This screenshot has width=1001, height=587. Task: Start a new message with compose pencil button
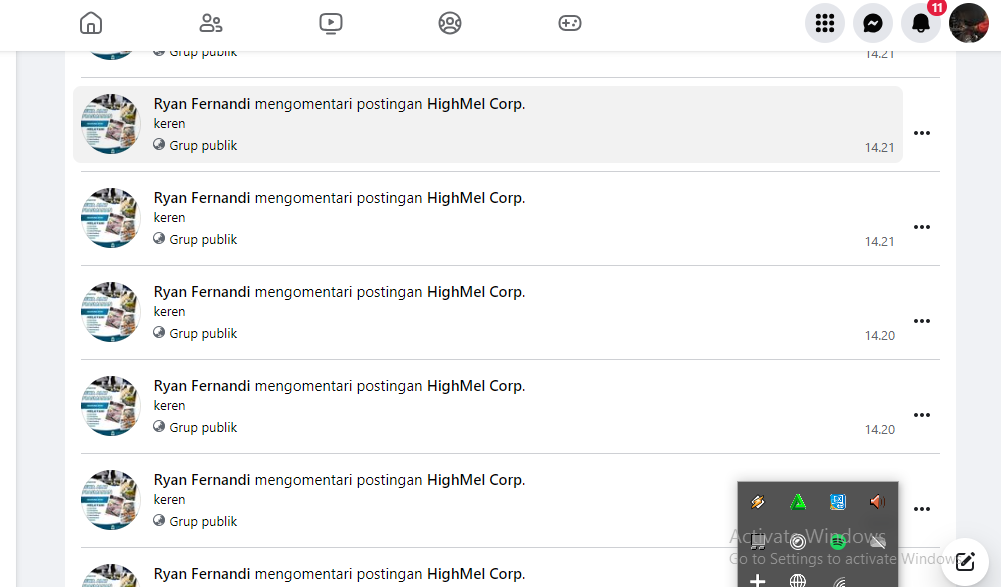(x=965, y=561)
